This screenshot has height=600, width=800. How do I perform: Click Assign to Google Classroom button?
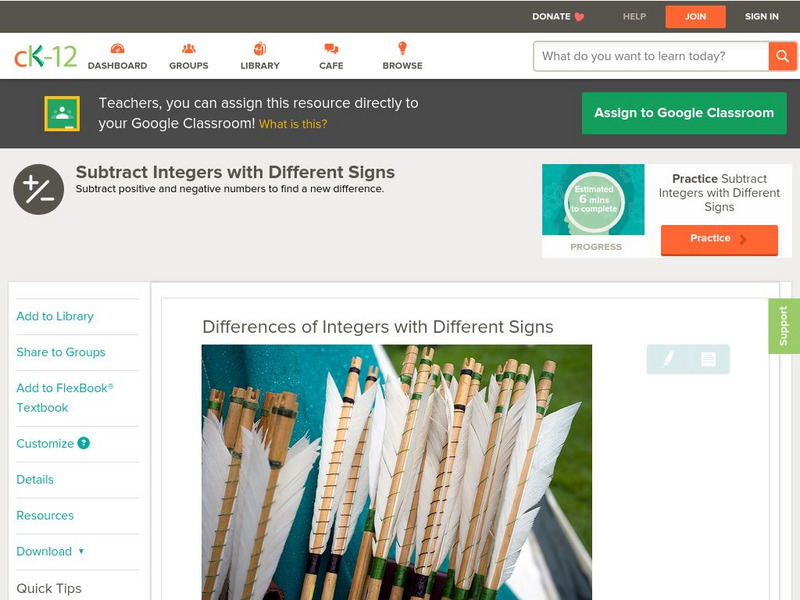[x=684, y=113]
